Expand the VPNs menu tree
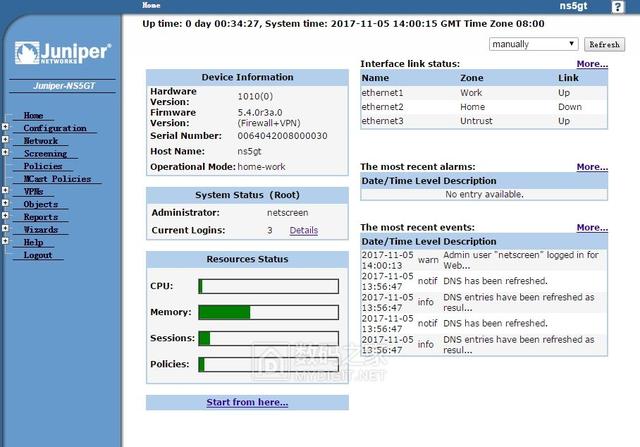Viewport: 640px width, 447px height. click(5, 190)
